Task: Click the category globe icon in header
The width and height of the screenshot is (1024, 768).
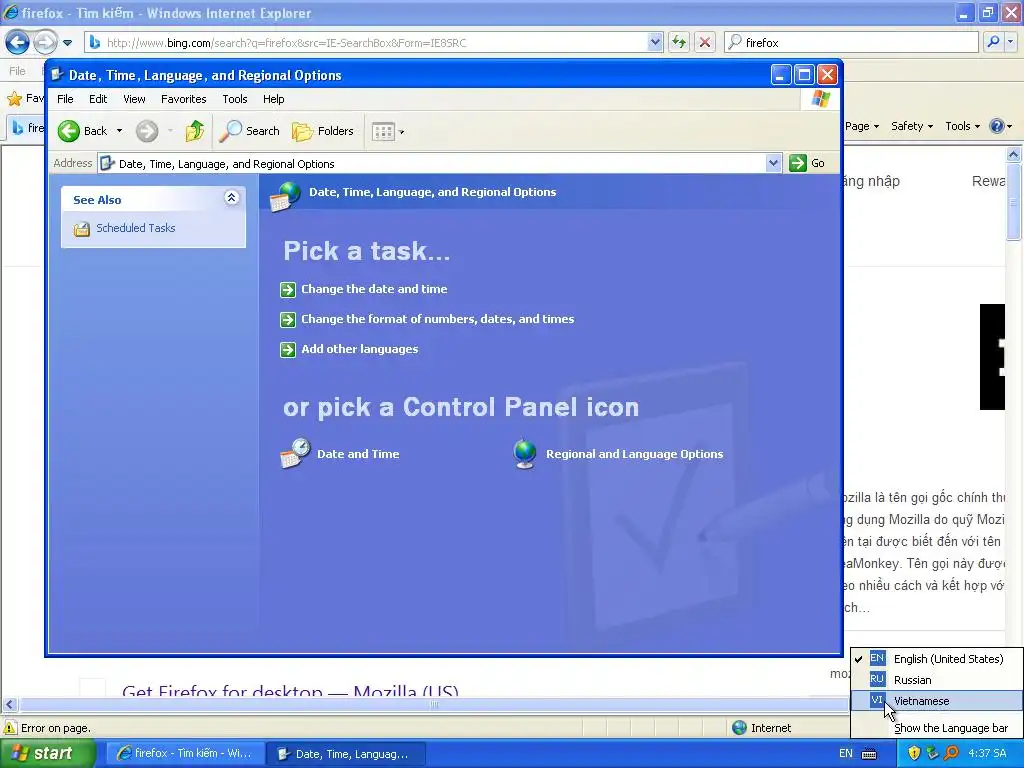Action: (285, 196)
